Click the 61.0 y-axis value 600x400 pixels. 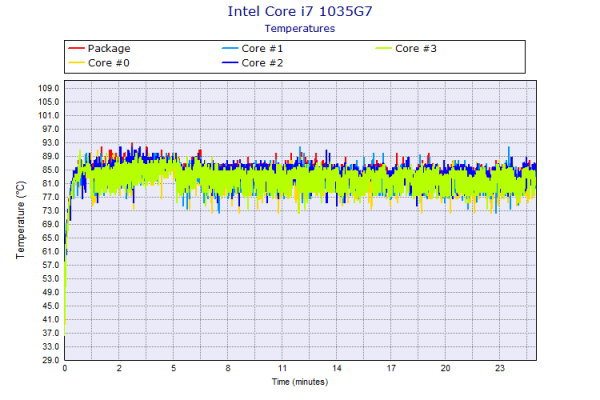[x=51, y=251]
